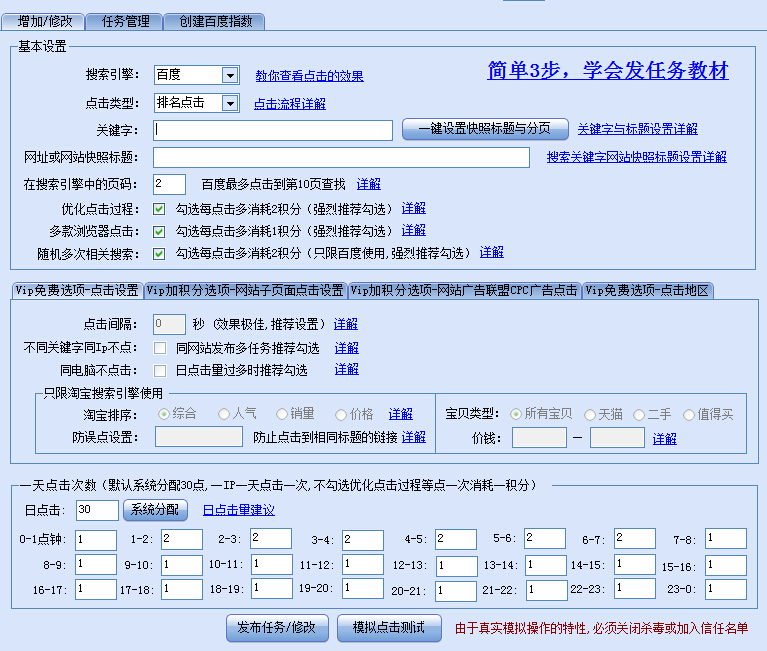The width and height of the screenshot is (767, 651).
Task: Open 详解 link for 优化点击过程
Action: (413, 208)
